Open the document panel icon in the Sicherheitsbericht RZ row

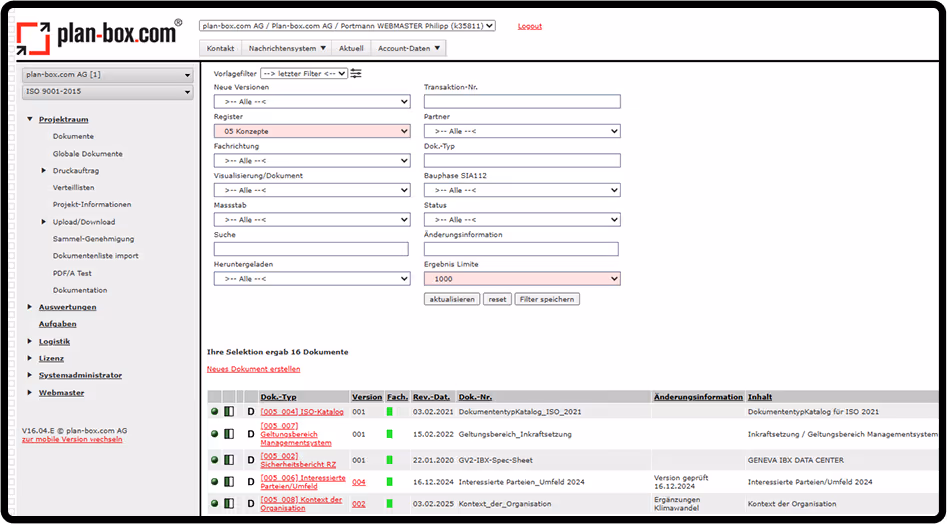(228, 460)
